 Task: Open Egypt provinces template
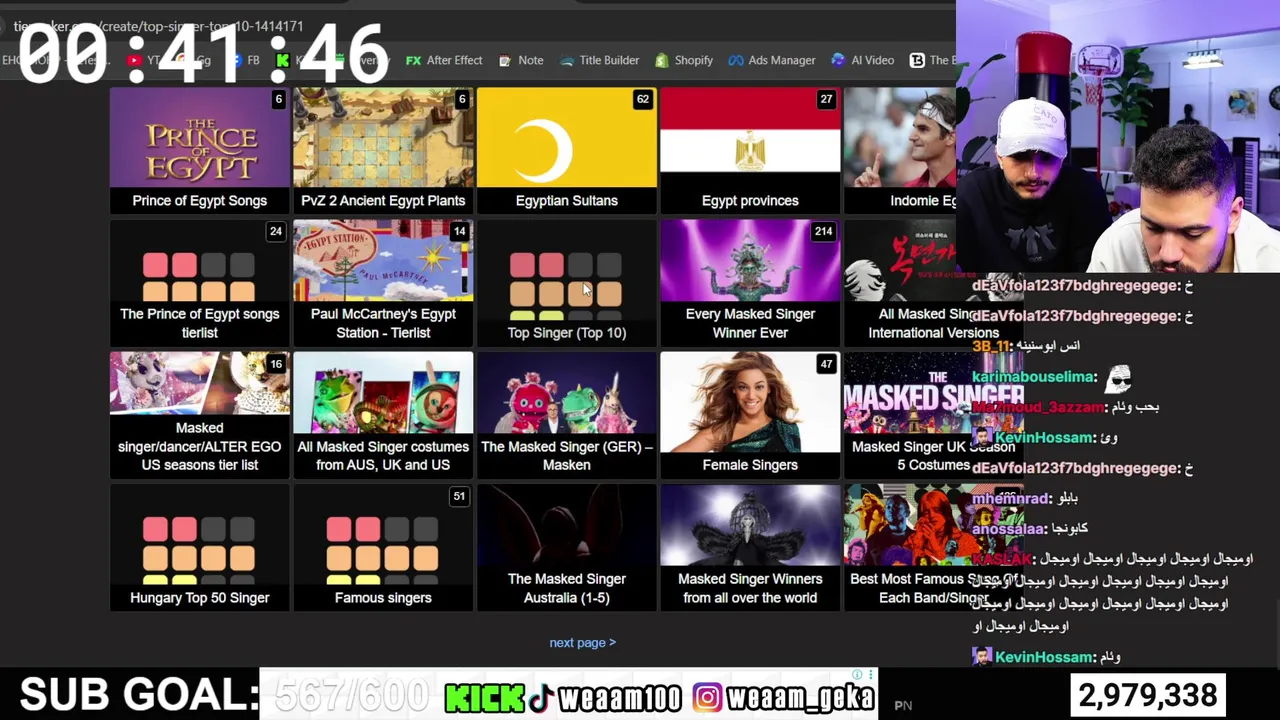pos(750,150)
